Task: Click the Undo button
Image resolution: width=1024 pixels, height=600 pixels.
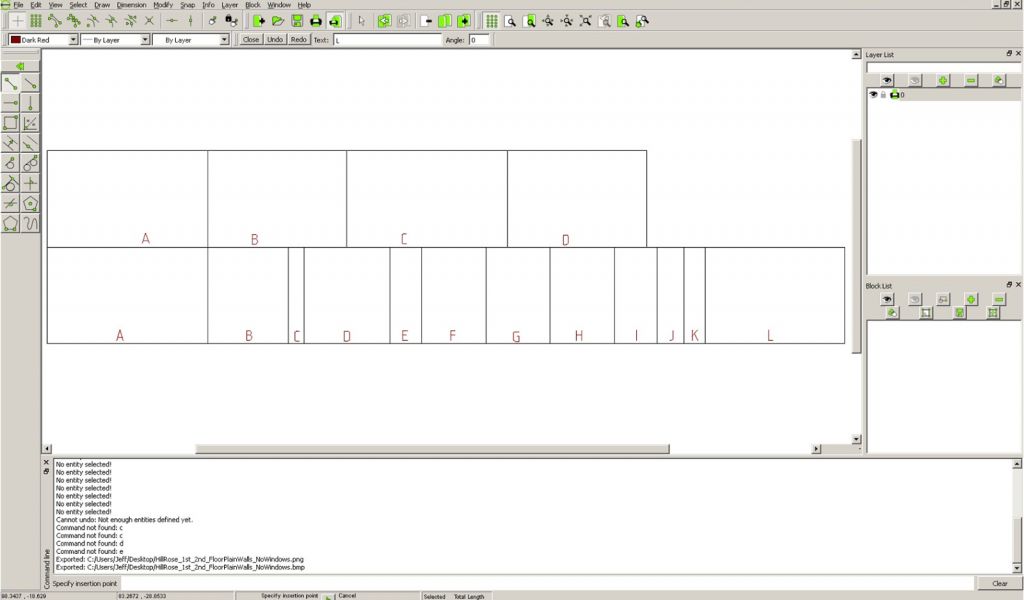Action: (x=275, y=40)
